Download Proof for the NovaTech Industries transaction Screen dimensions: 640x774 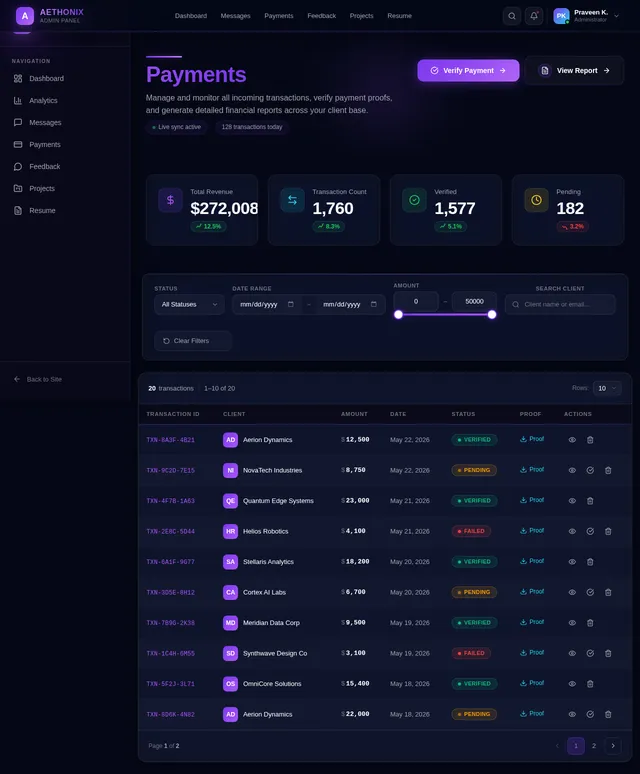532,470
